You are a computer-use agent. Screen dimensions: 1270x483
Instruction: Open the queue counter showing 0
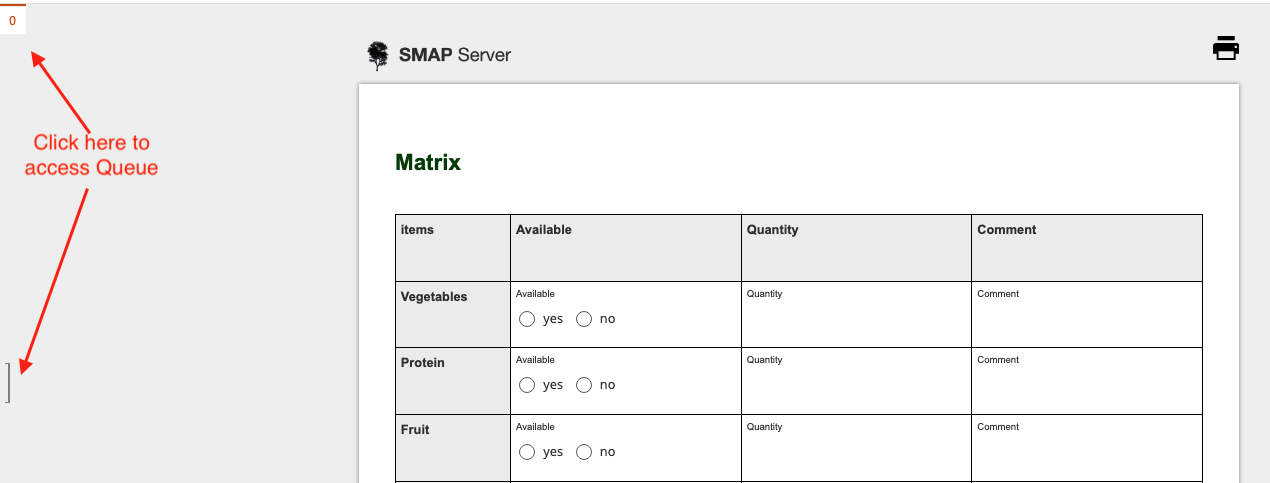click(x=12, y=20)
